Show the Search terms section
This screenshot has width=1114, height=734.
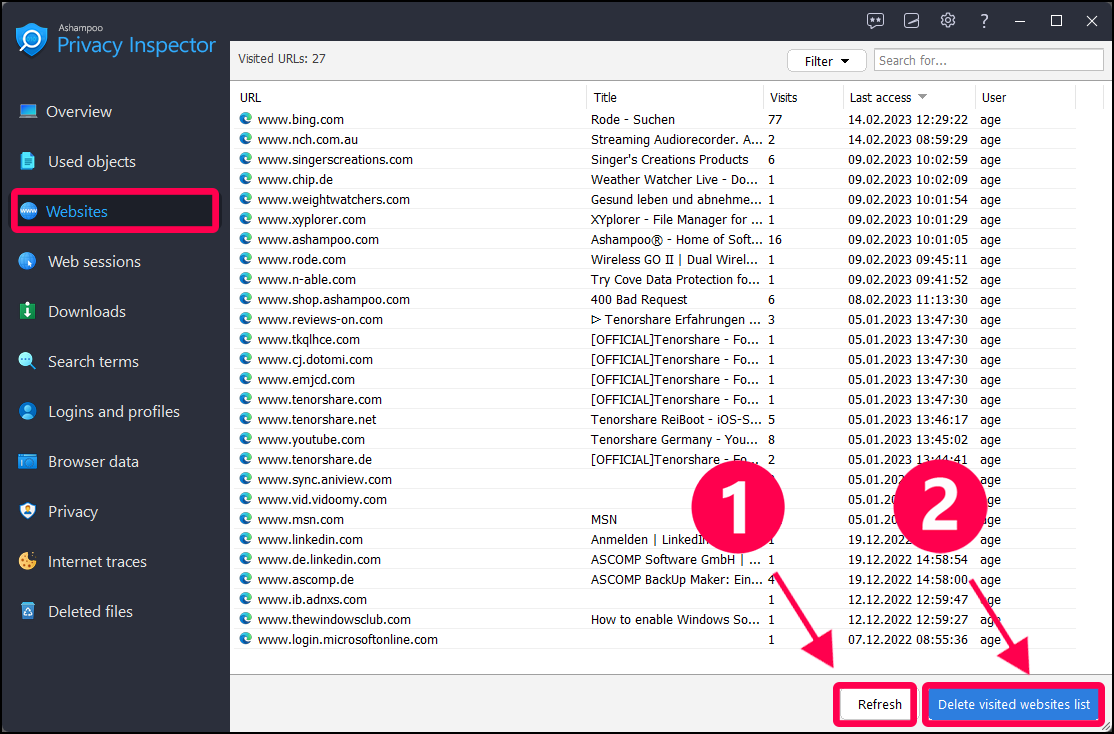point(93,361)
